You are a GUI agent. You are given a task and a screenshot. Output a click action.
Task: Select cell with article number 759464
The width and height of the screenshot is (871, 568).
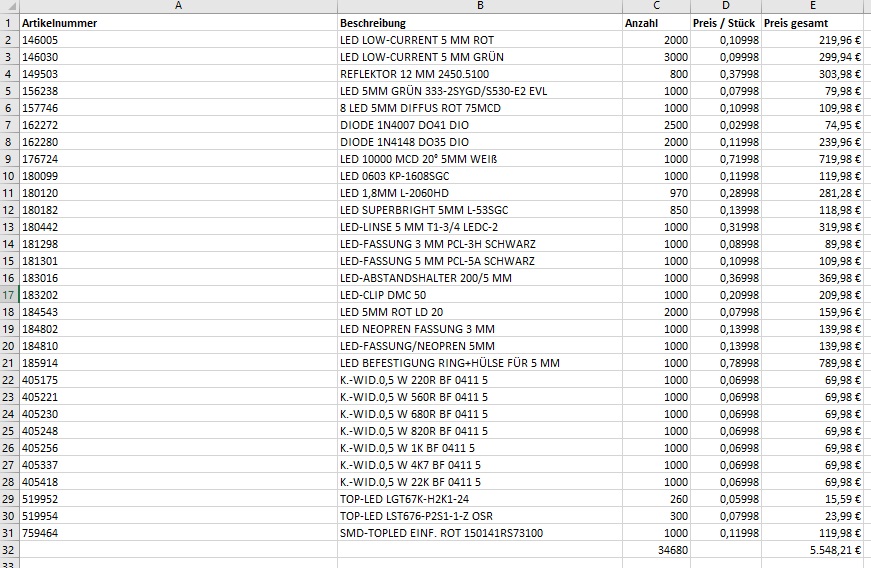coord(178,532)
